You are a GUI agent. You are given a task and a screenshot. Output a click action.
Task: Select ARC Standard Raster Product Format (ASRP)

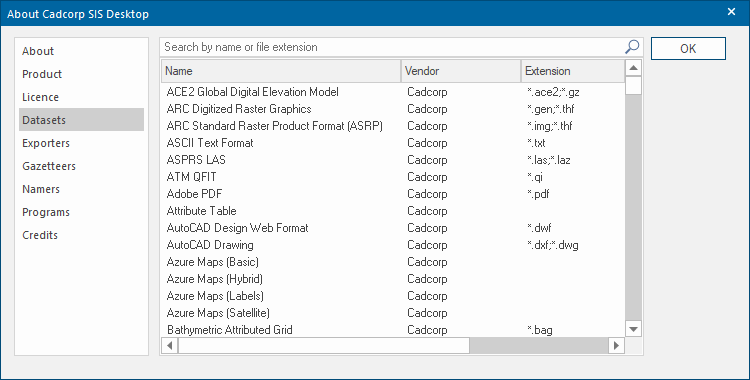click(393, 126)
